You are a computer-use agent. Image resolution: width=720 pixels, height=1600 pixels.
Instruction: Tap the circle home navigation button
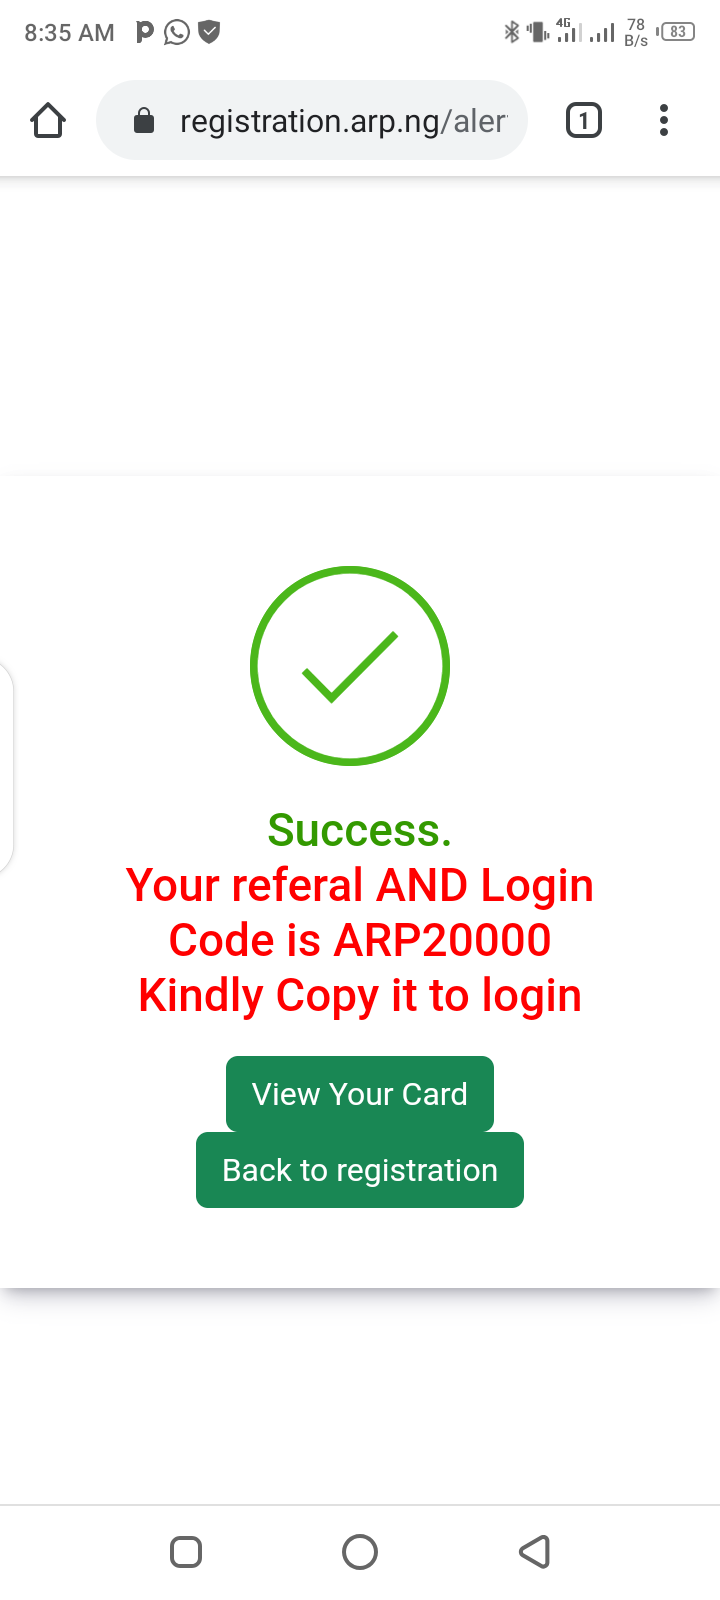(360, 1552)
